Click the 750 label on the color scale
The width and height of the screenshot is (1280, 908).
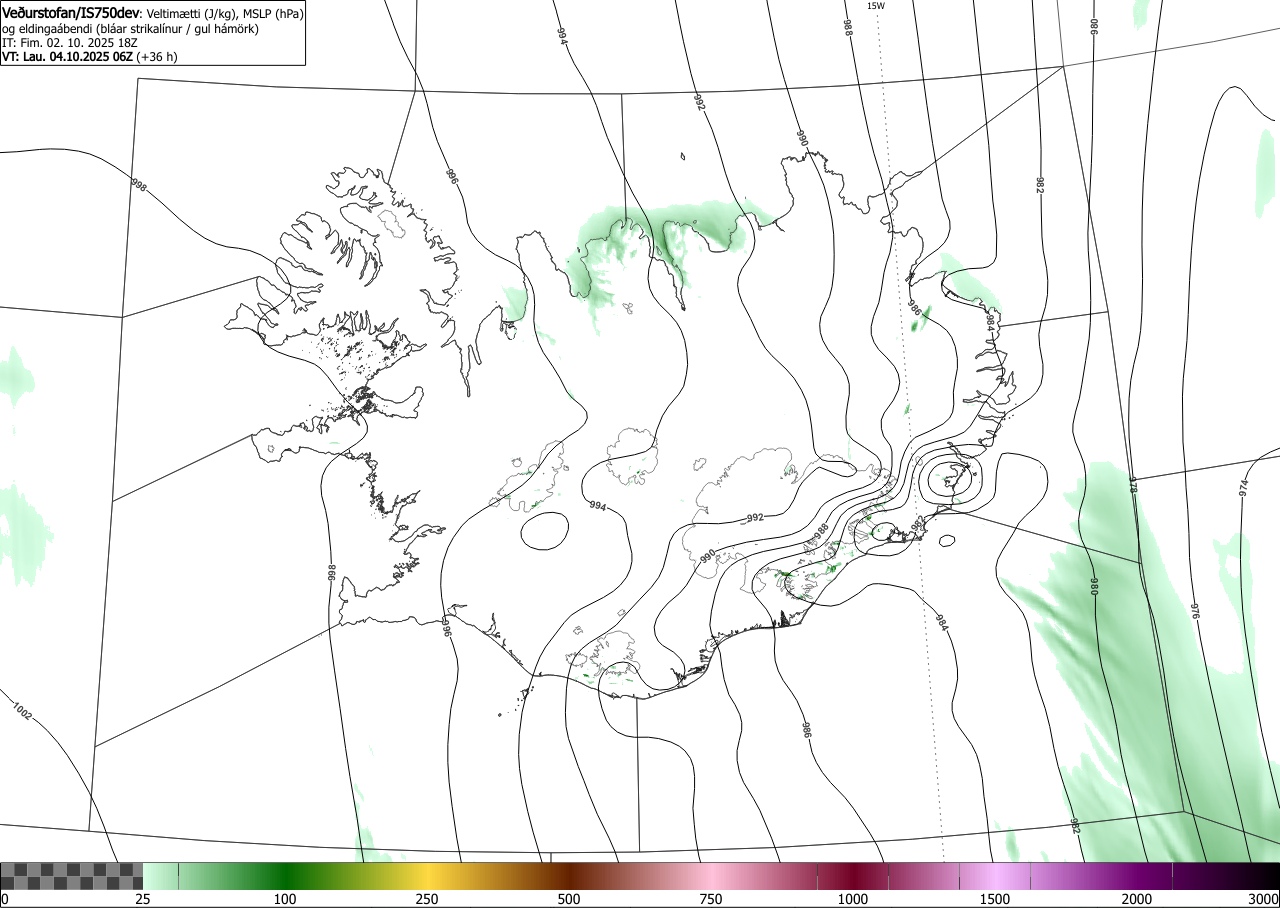711,899
